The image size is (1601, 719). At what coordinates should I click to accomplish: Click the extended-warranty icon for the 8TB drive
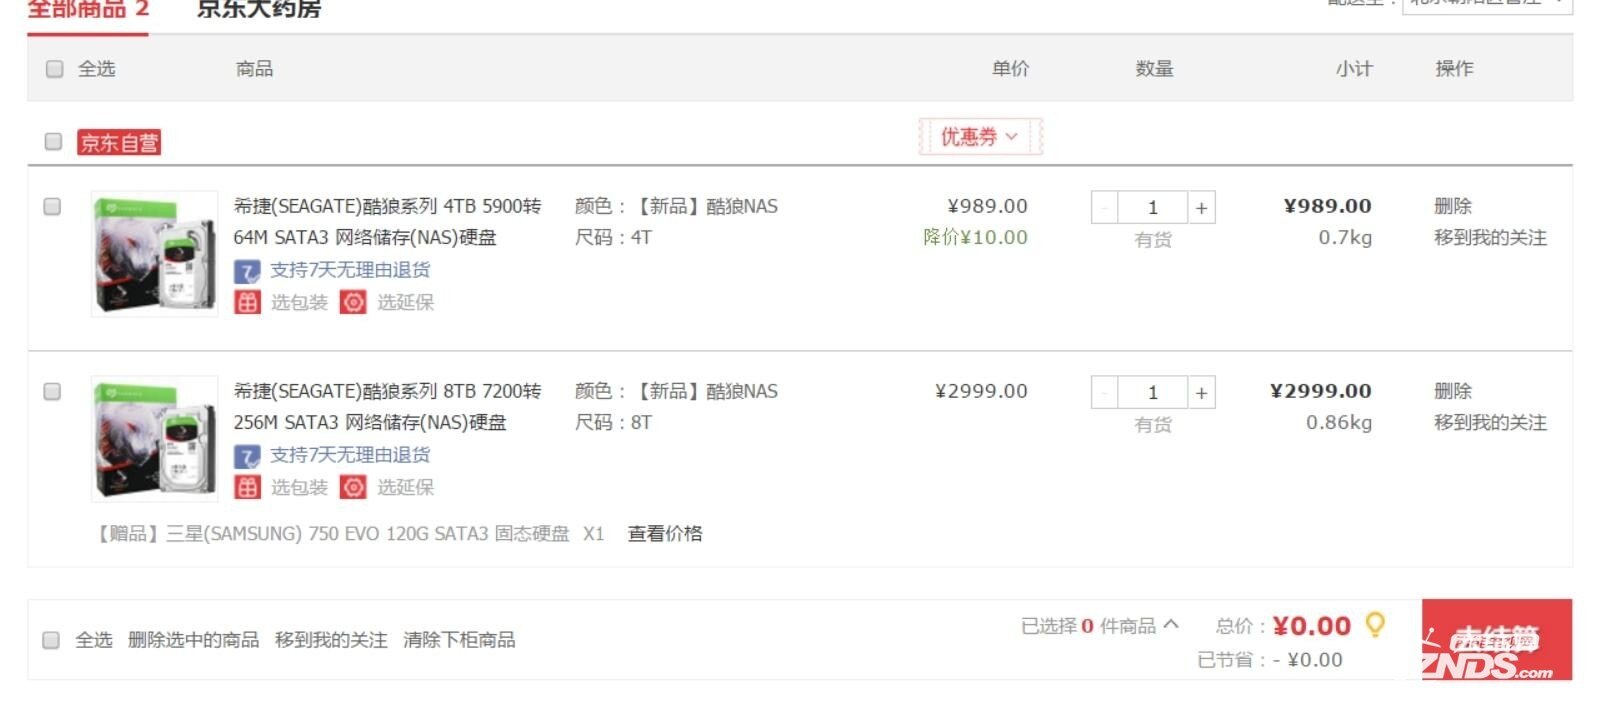click(353, 487)
